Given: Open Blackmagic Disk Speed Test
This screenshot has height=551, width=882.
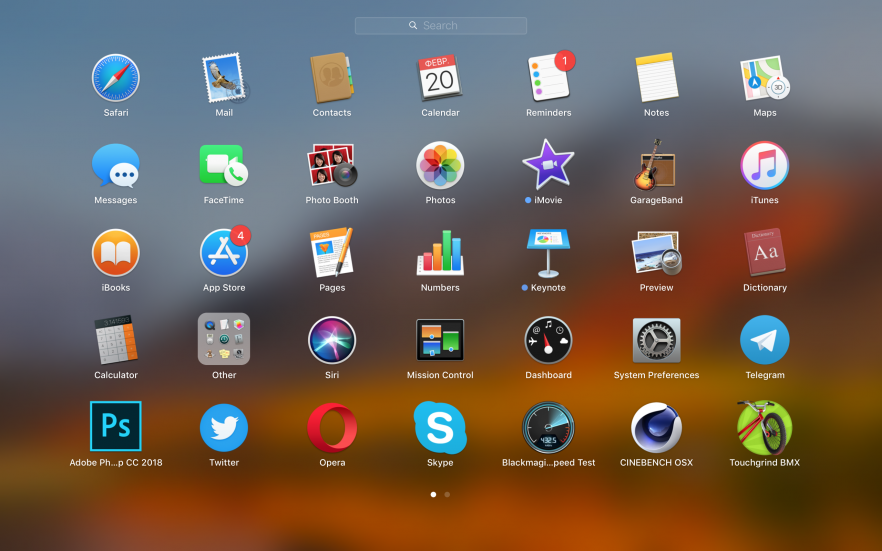Looking at the screenshot, I should 548,427.
